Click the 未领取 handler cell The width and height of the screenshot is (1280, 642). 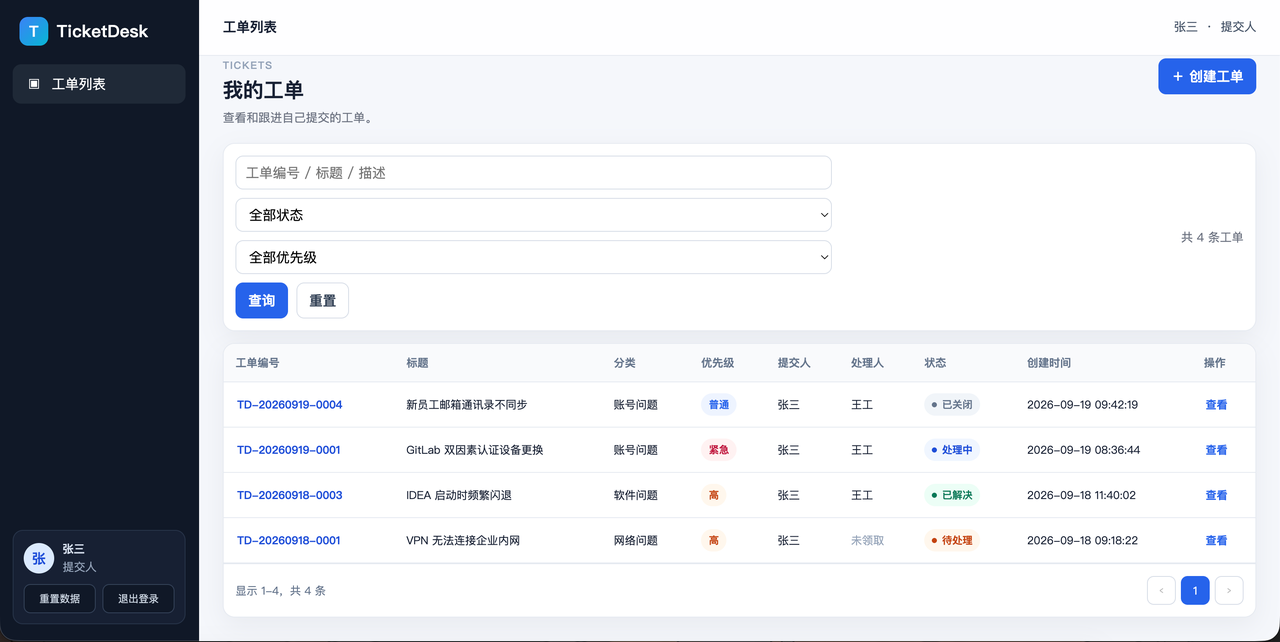(868, 540)
